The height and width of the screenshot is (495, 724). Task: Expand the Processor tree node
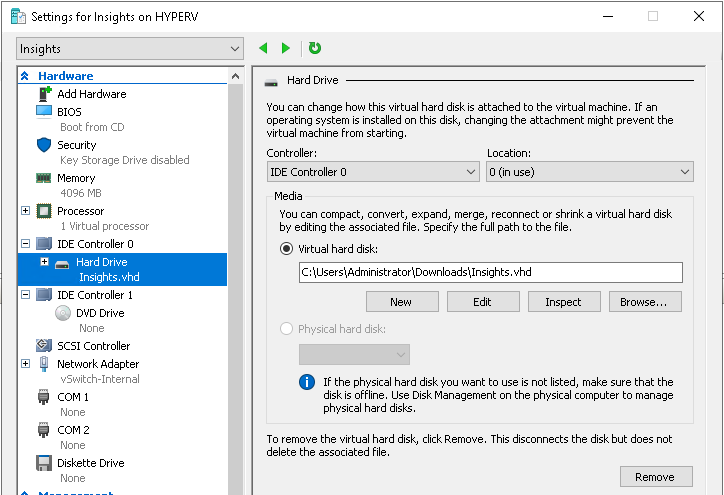coord(26,211)
